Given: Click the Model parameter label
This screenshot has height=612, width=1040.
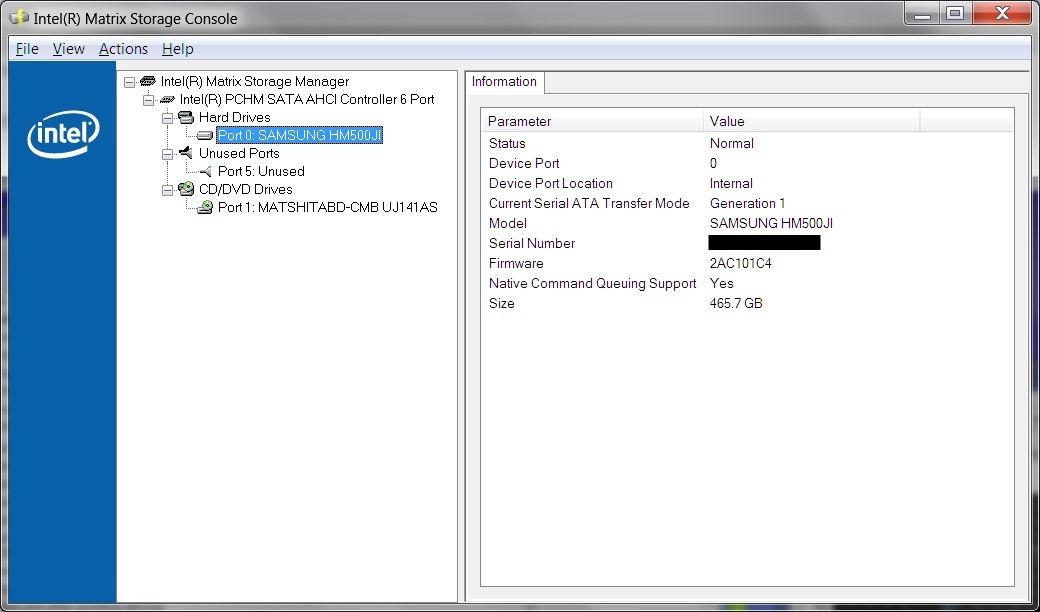Looking at the screenshot, I should tap(507, 223).
